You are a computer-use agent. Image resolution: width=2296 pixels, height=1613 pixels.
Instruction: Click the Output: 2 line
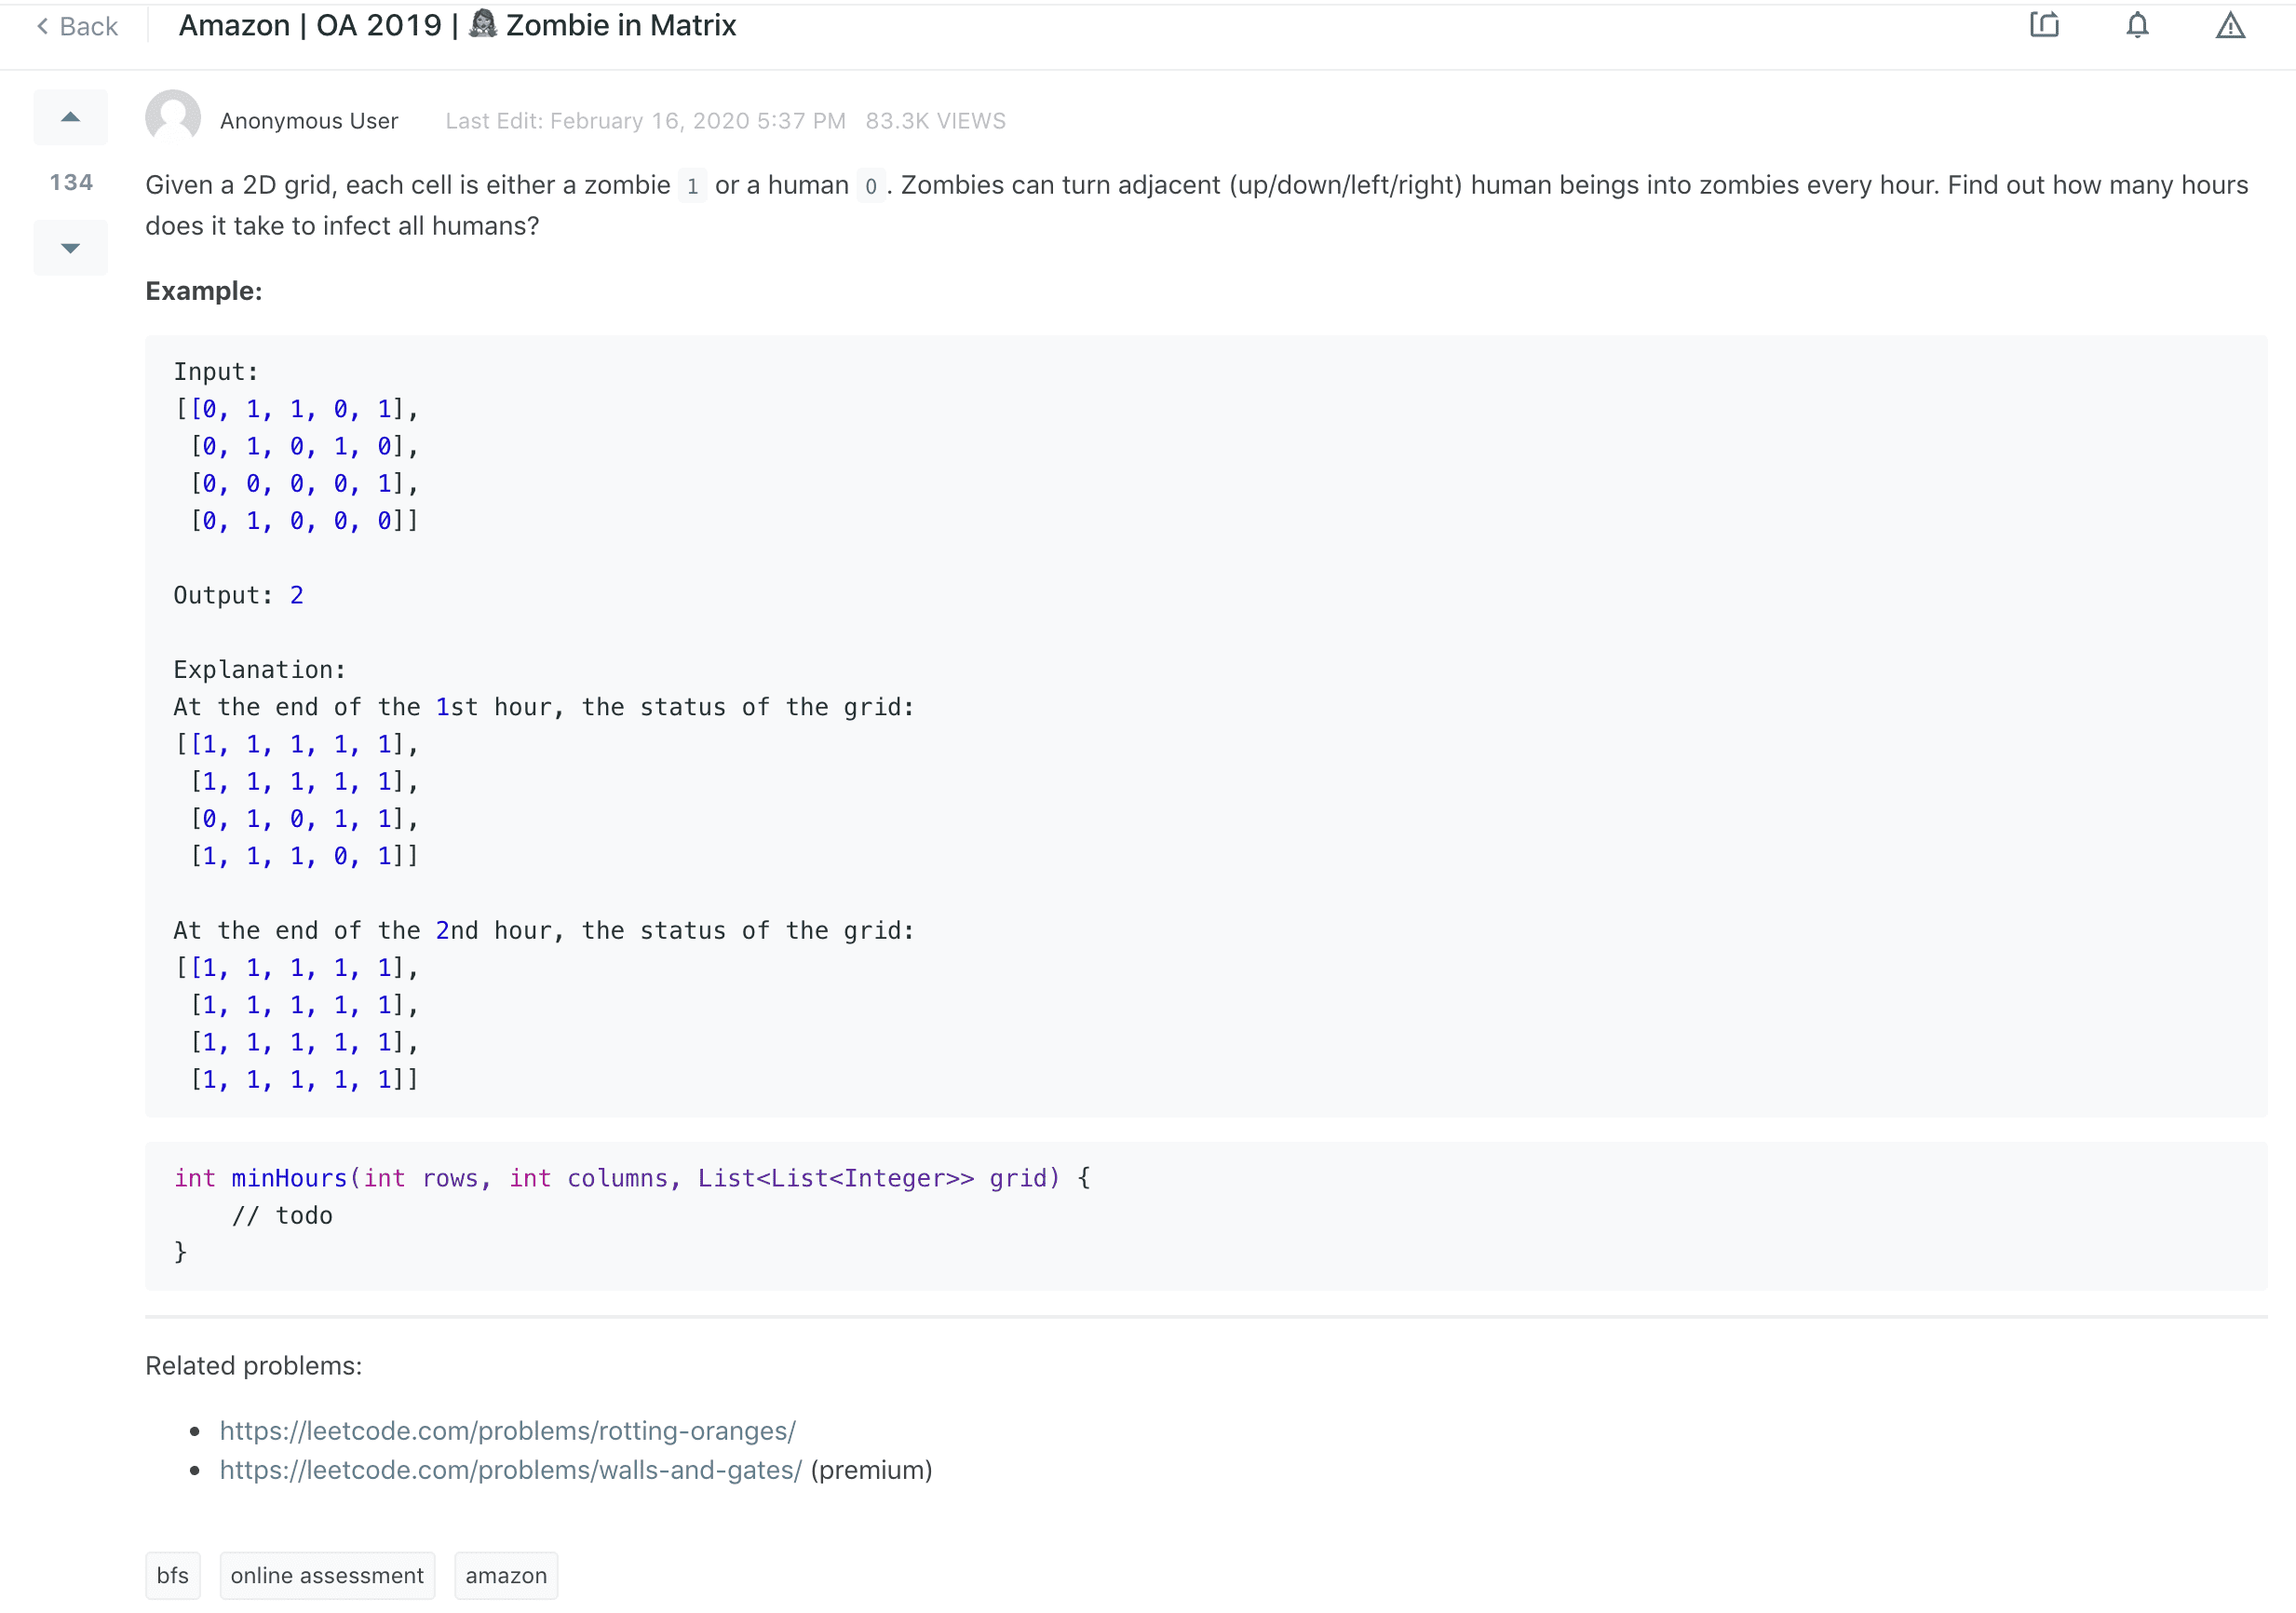(x=238, y=596)
